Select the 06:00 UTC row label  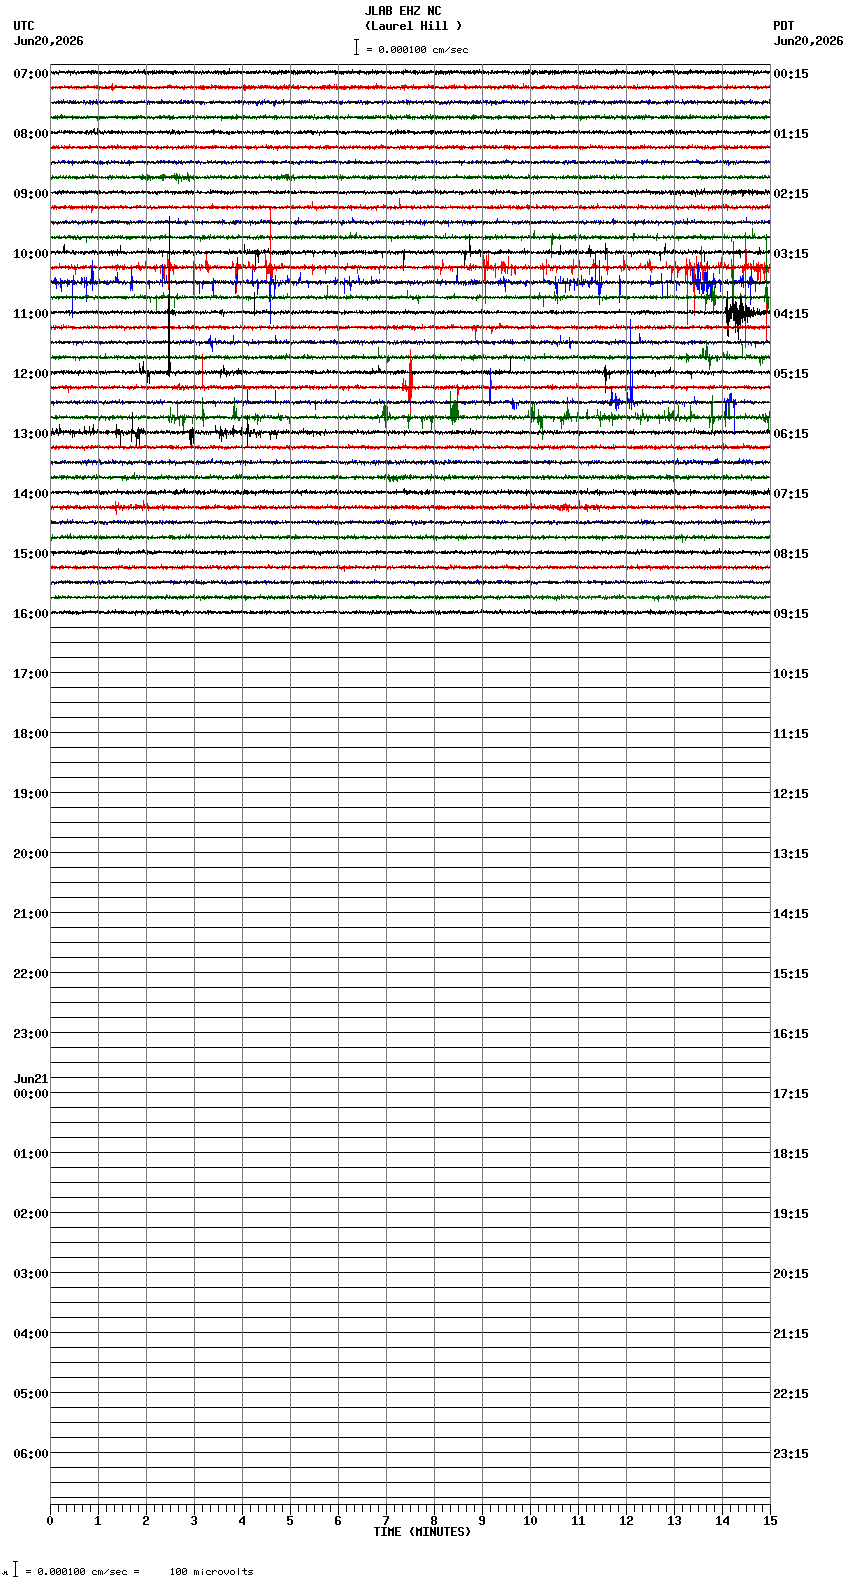pyautogui.click(x=31, y=1454)
